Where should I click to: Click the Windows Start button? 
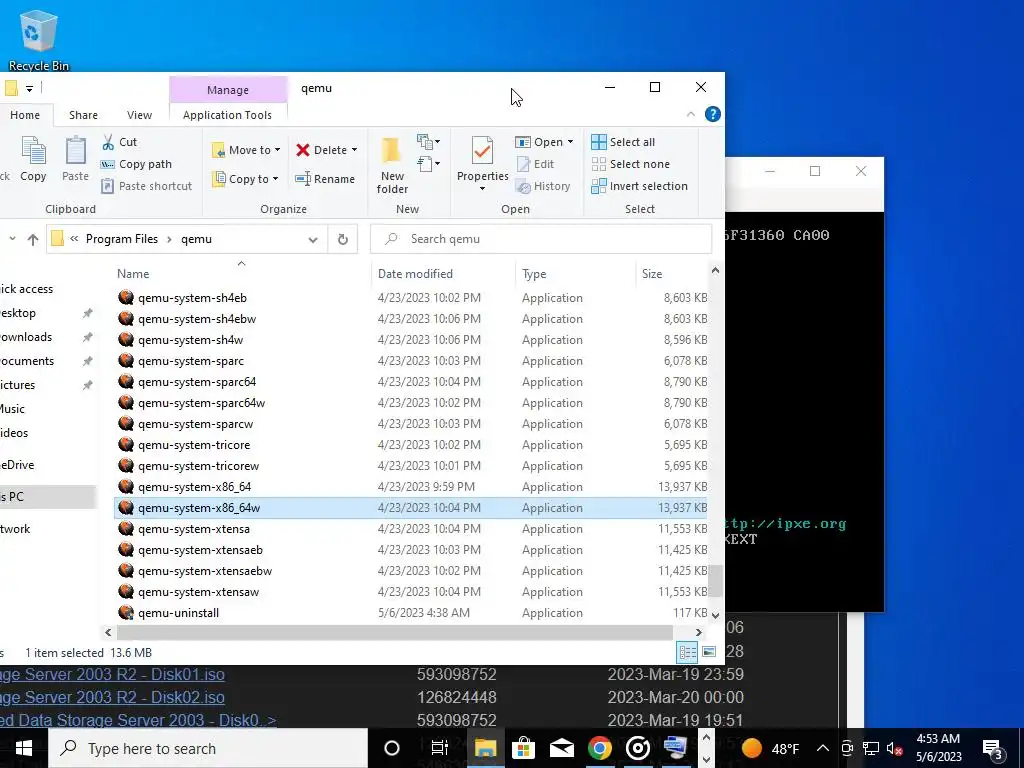[24, 748]
